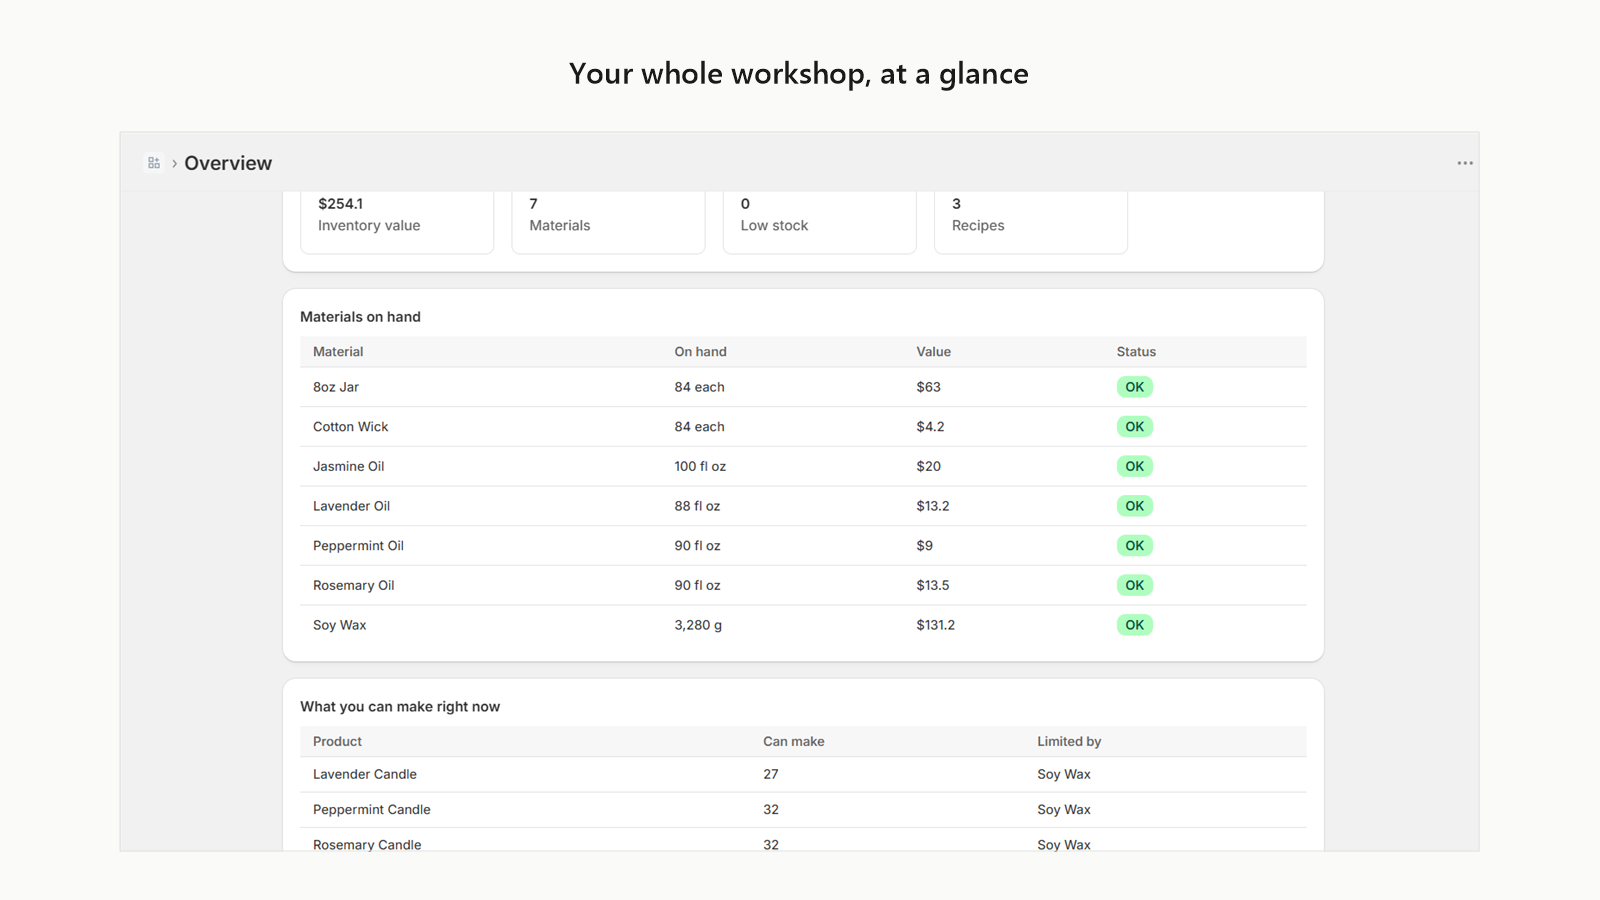Open the 0 Low stock summary card
1600x900 pixels.
tap(819, 222)
